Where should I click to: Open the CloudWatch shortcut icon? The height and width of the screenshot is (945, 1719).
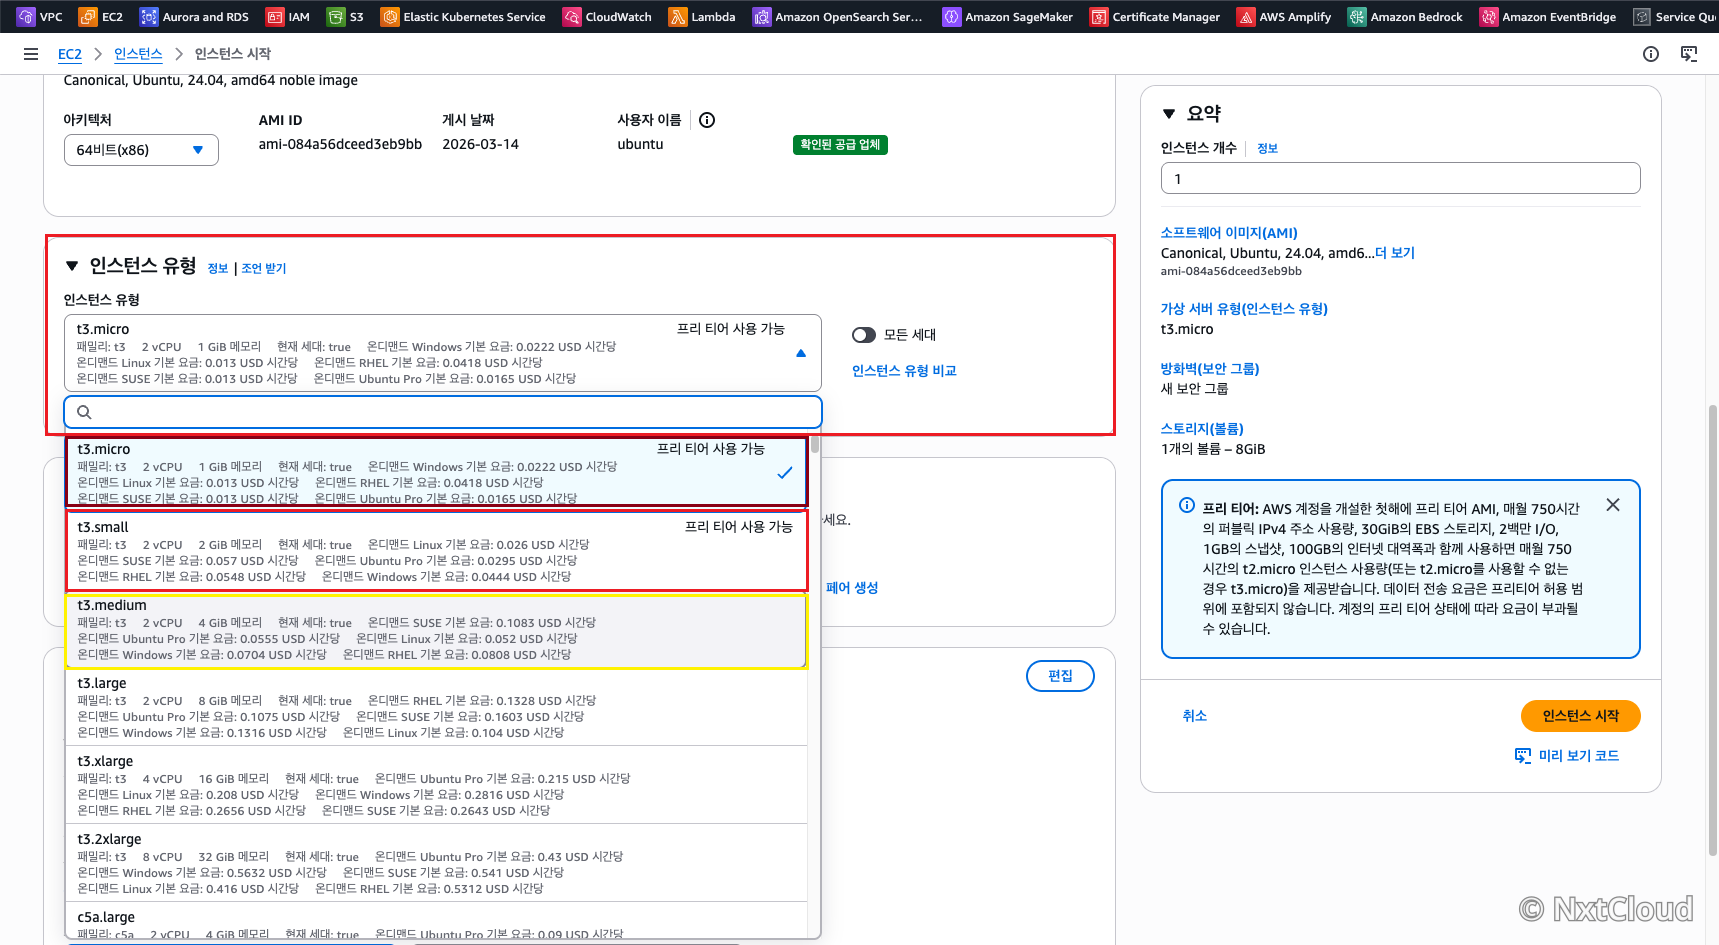pos(572,17)
